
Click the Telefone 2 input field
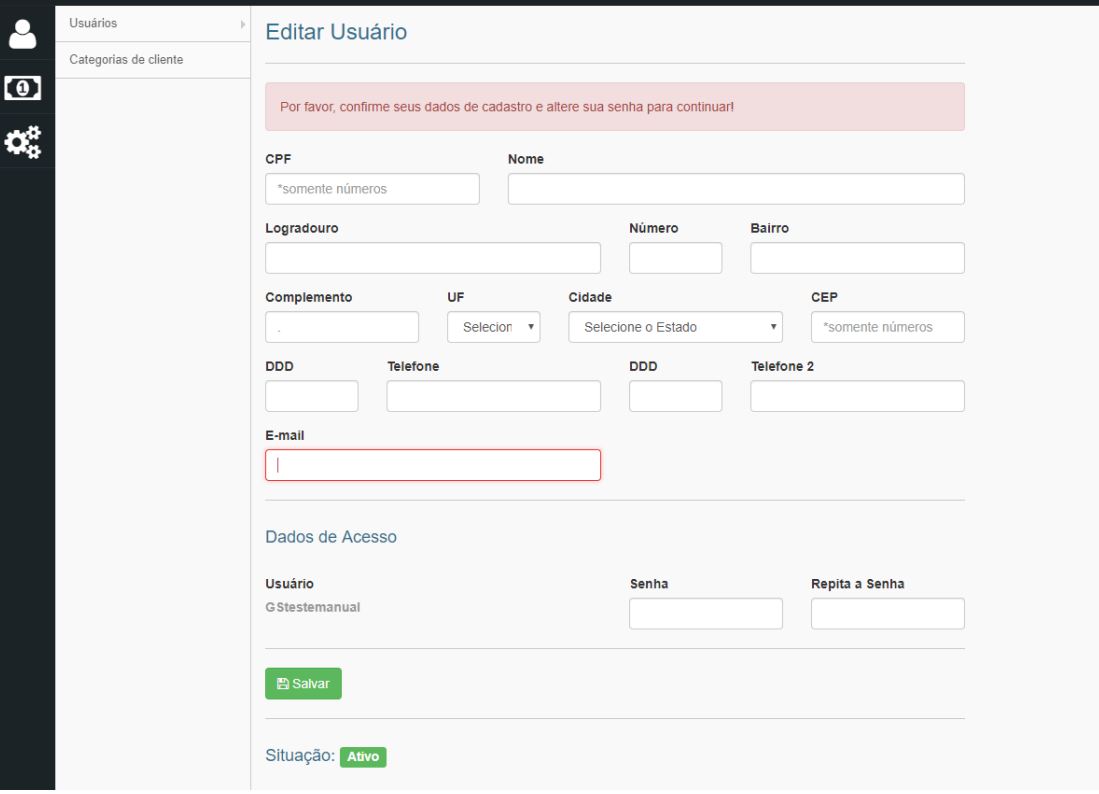[x=857, y=396]
